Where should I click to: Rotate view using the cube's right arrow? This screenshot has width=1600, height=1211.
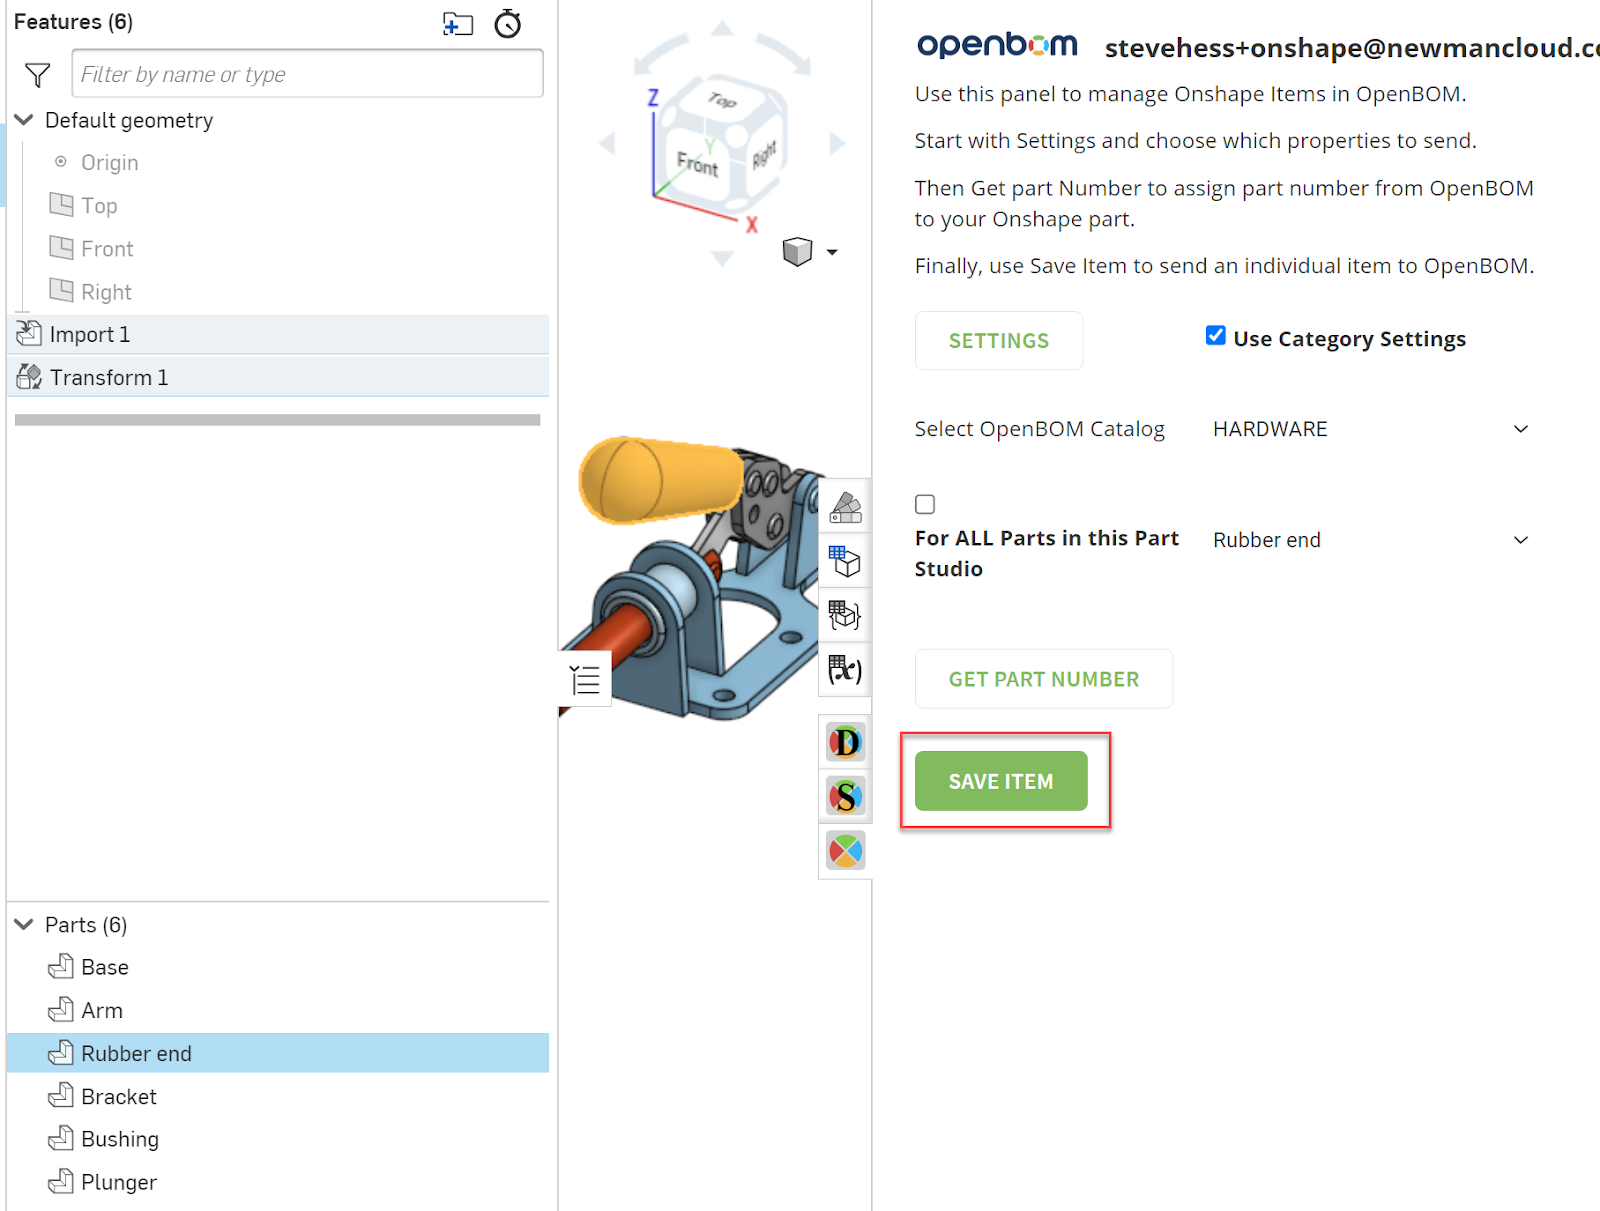[838, 144]
